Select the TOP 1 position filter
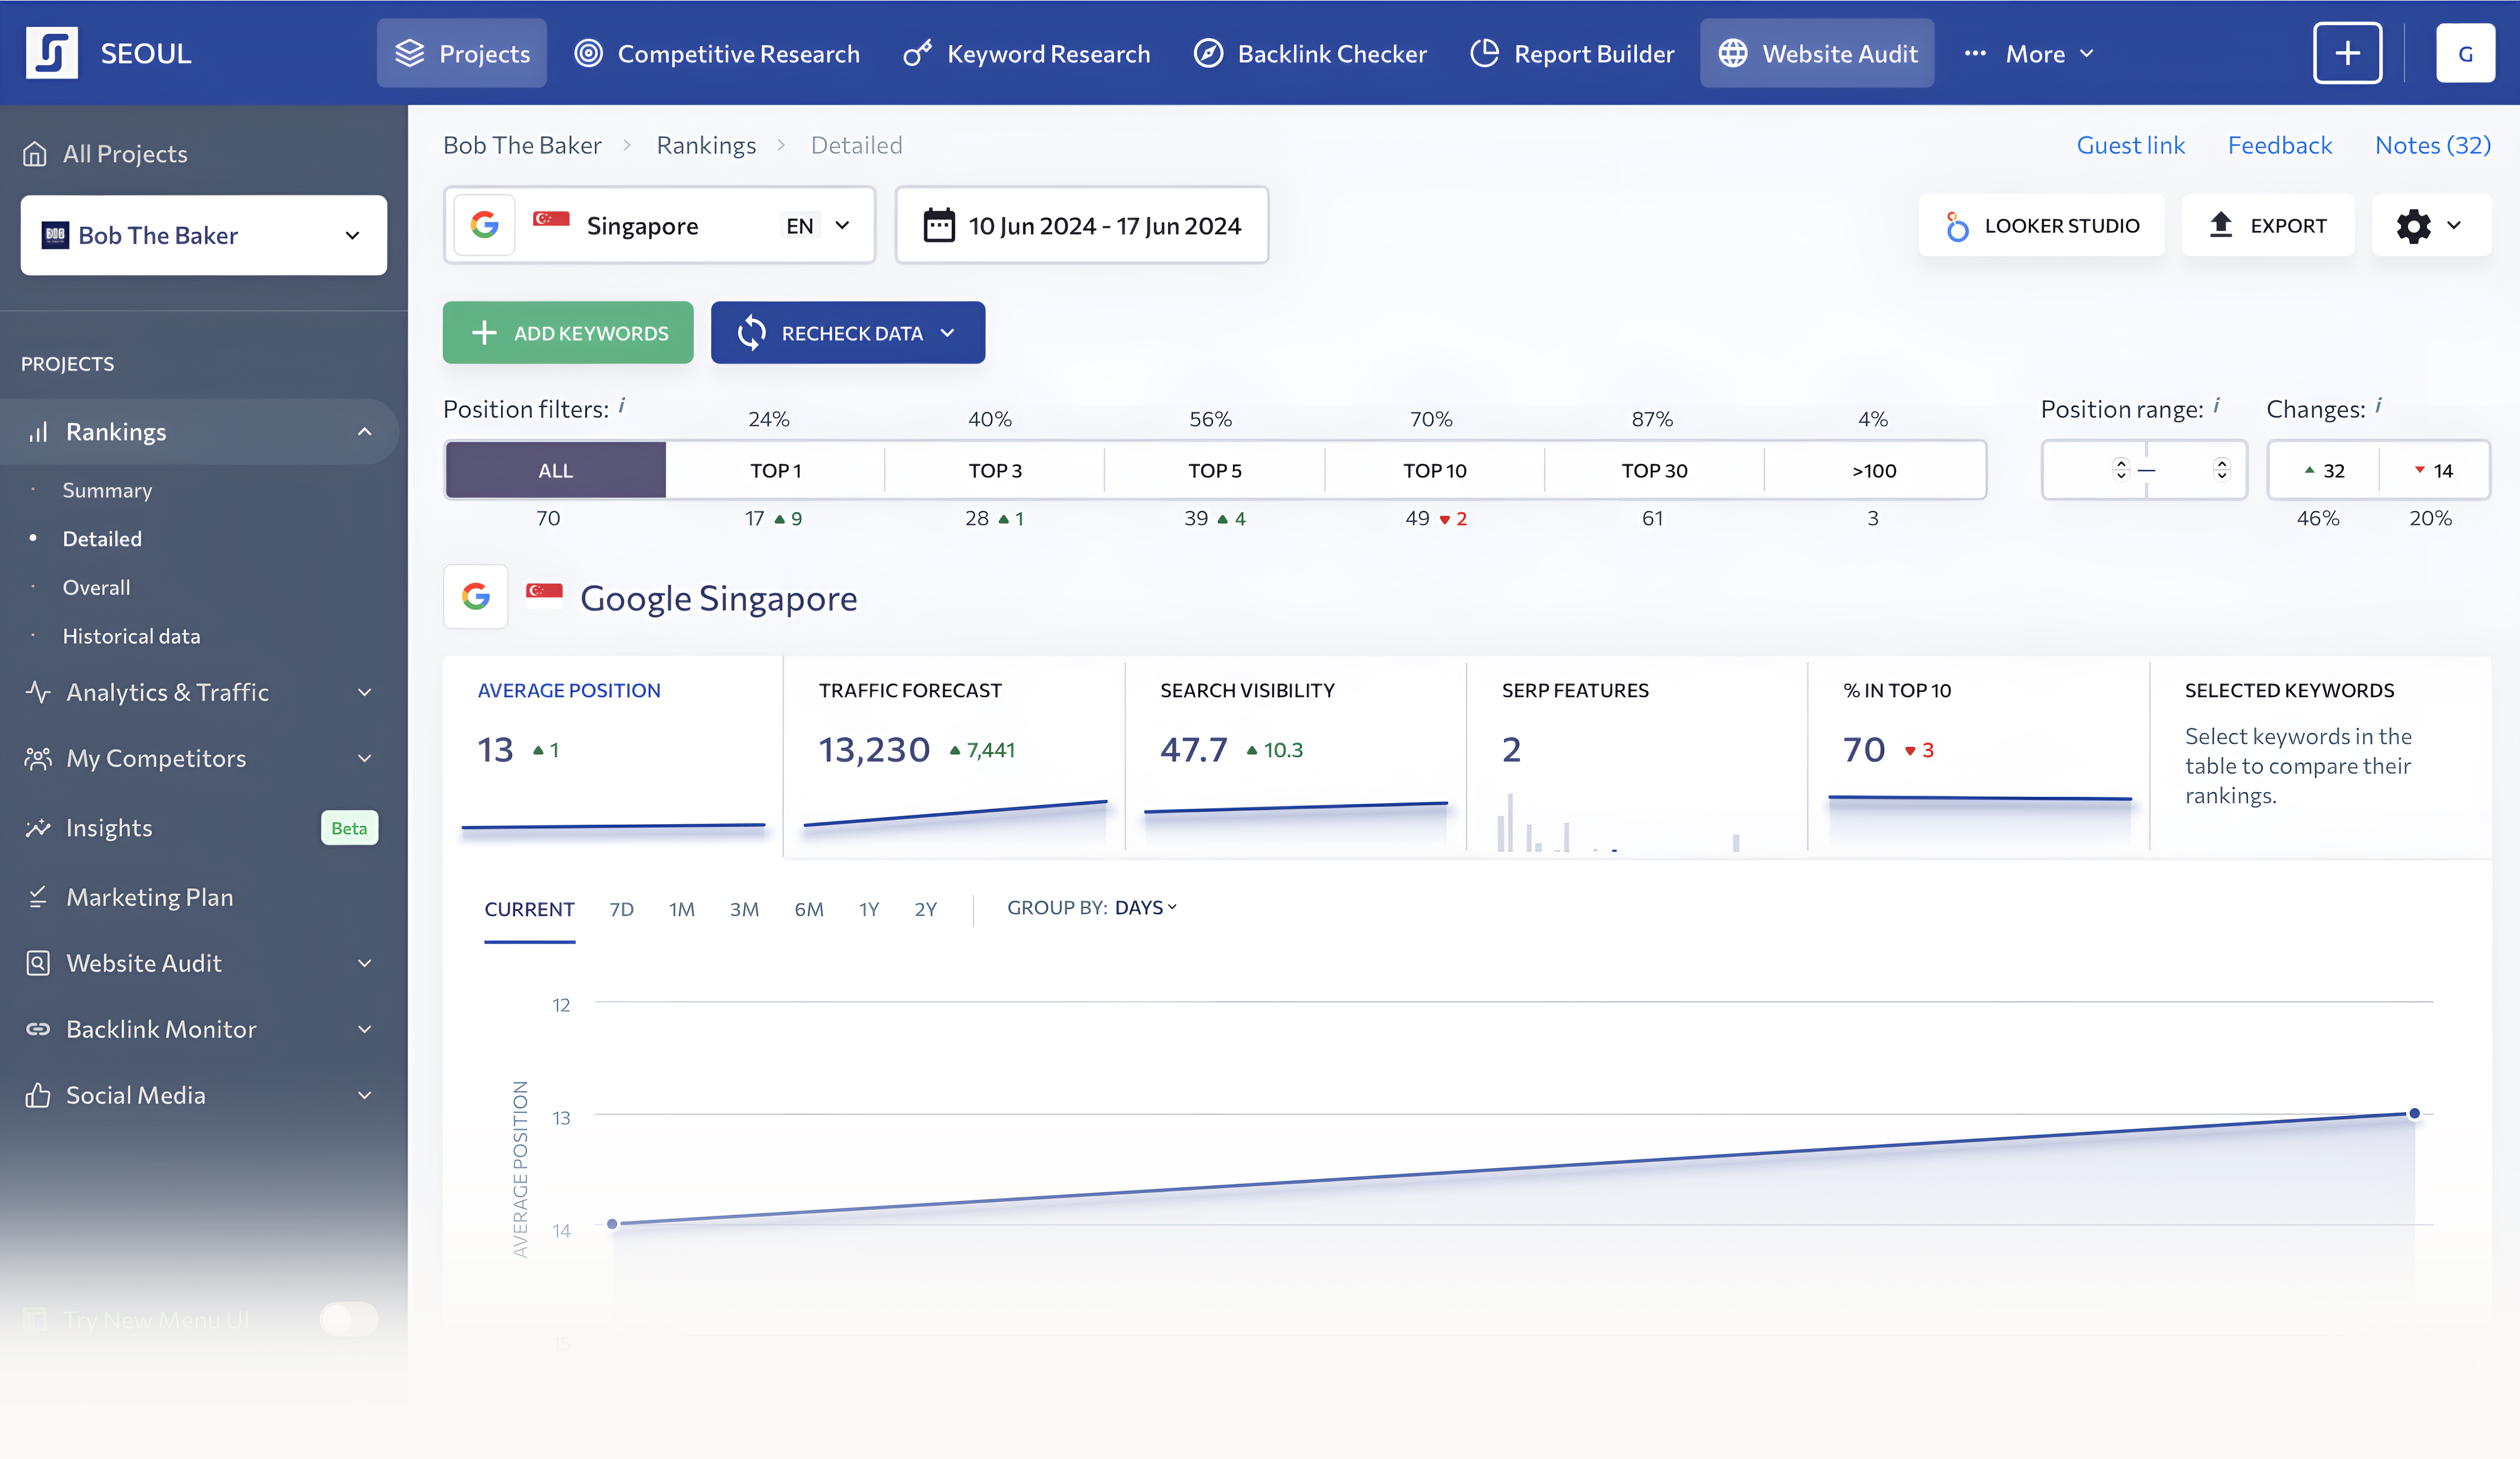This screenshot has height=1459, width=2520. click(x=775, y=470)
